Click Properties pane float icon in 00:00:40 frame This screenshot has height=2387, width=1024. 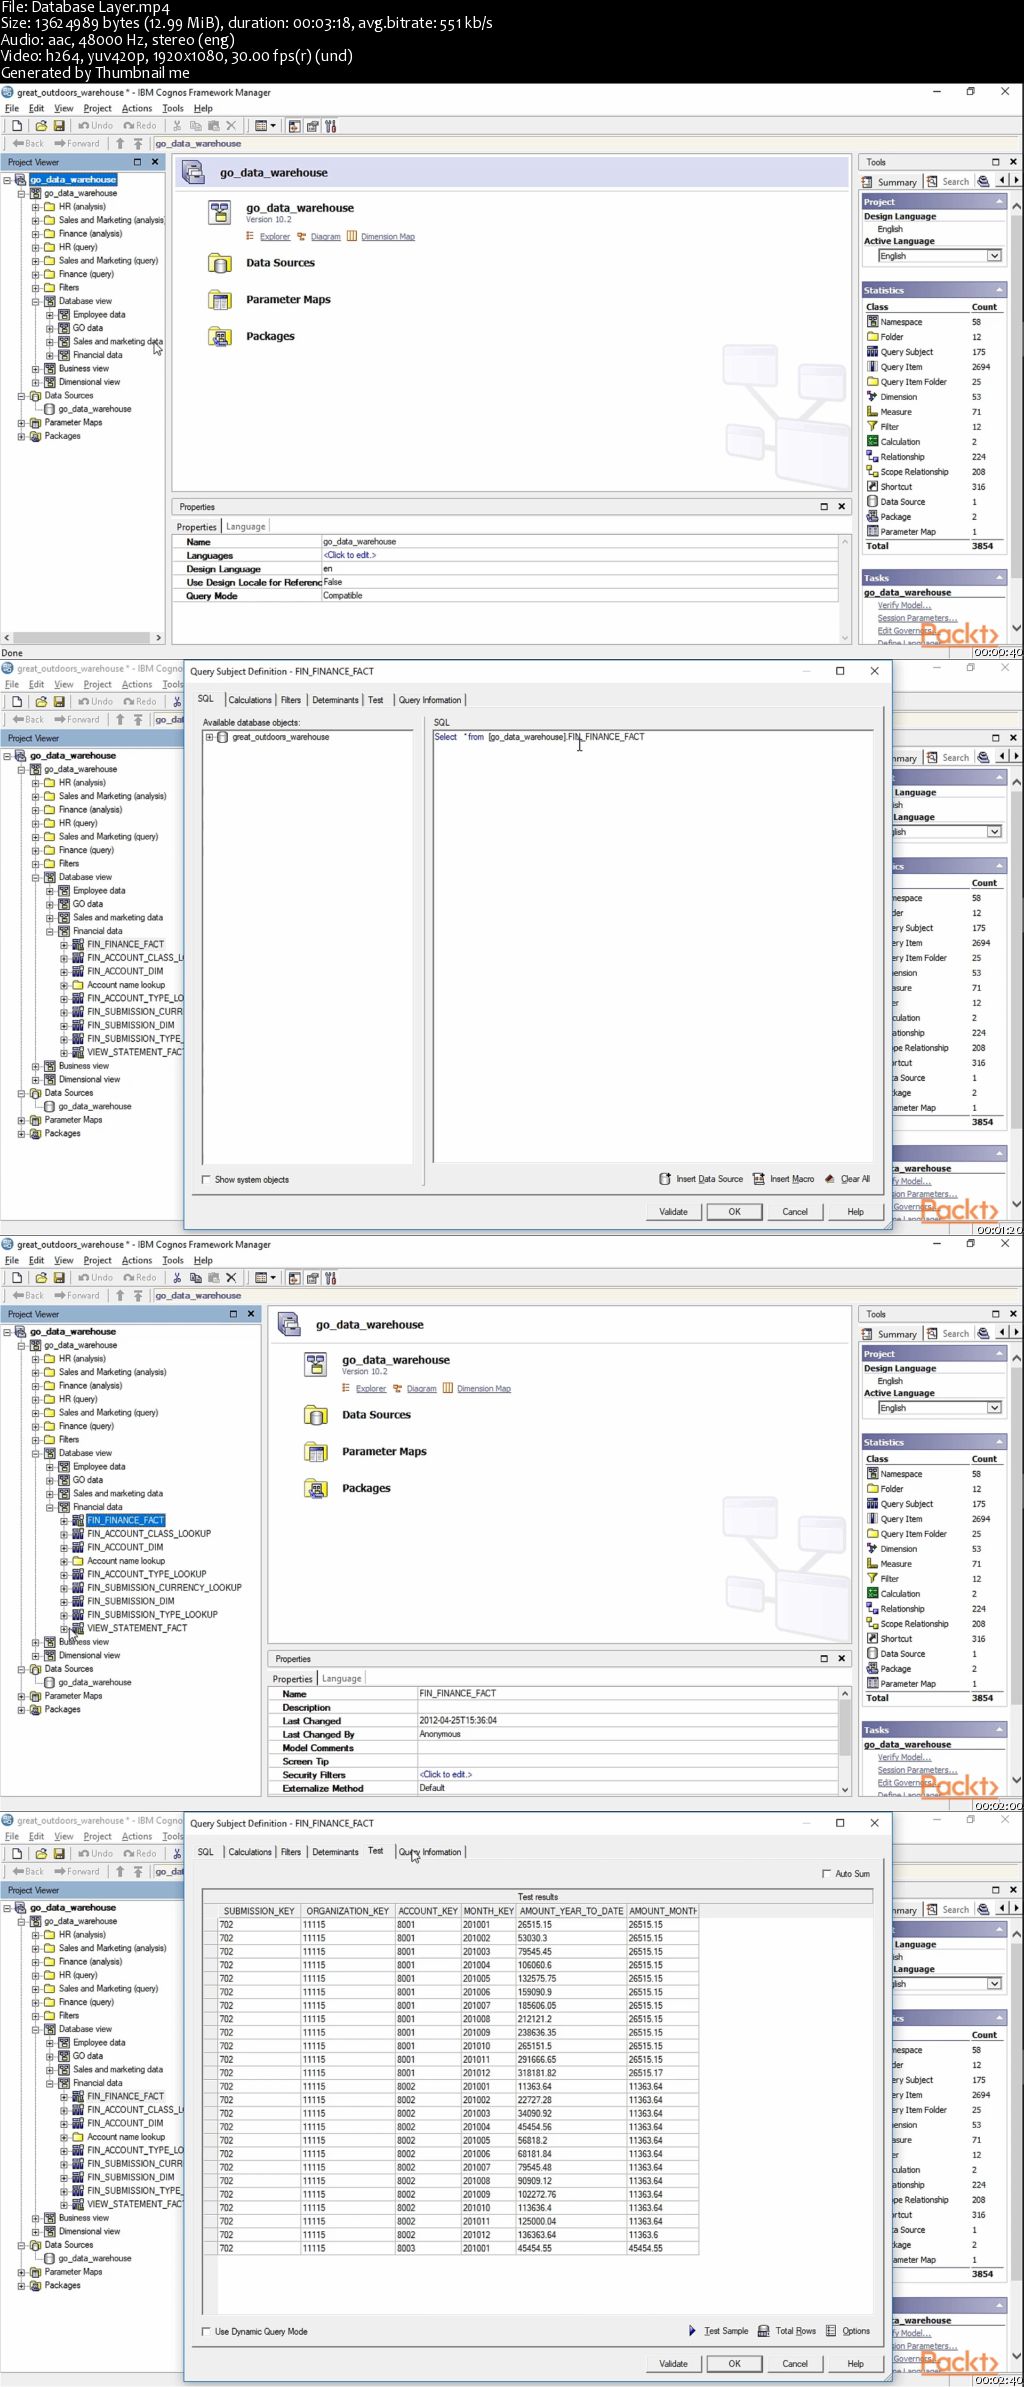coord(824,507)
